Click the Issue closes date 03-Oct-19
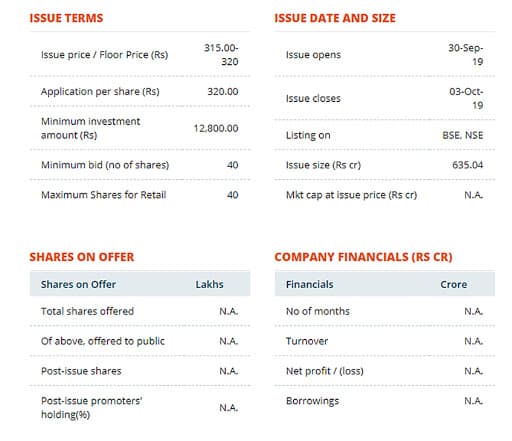The image size is (512, 441). point(466,98)
